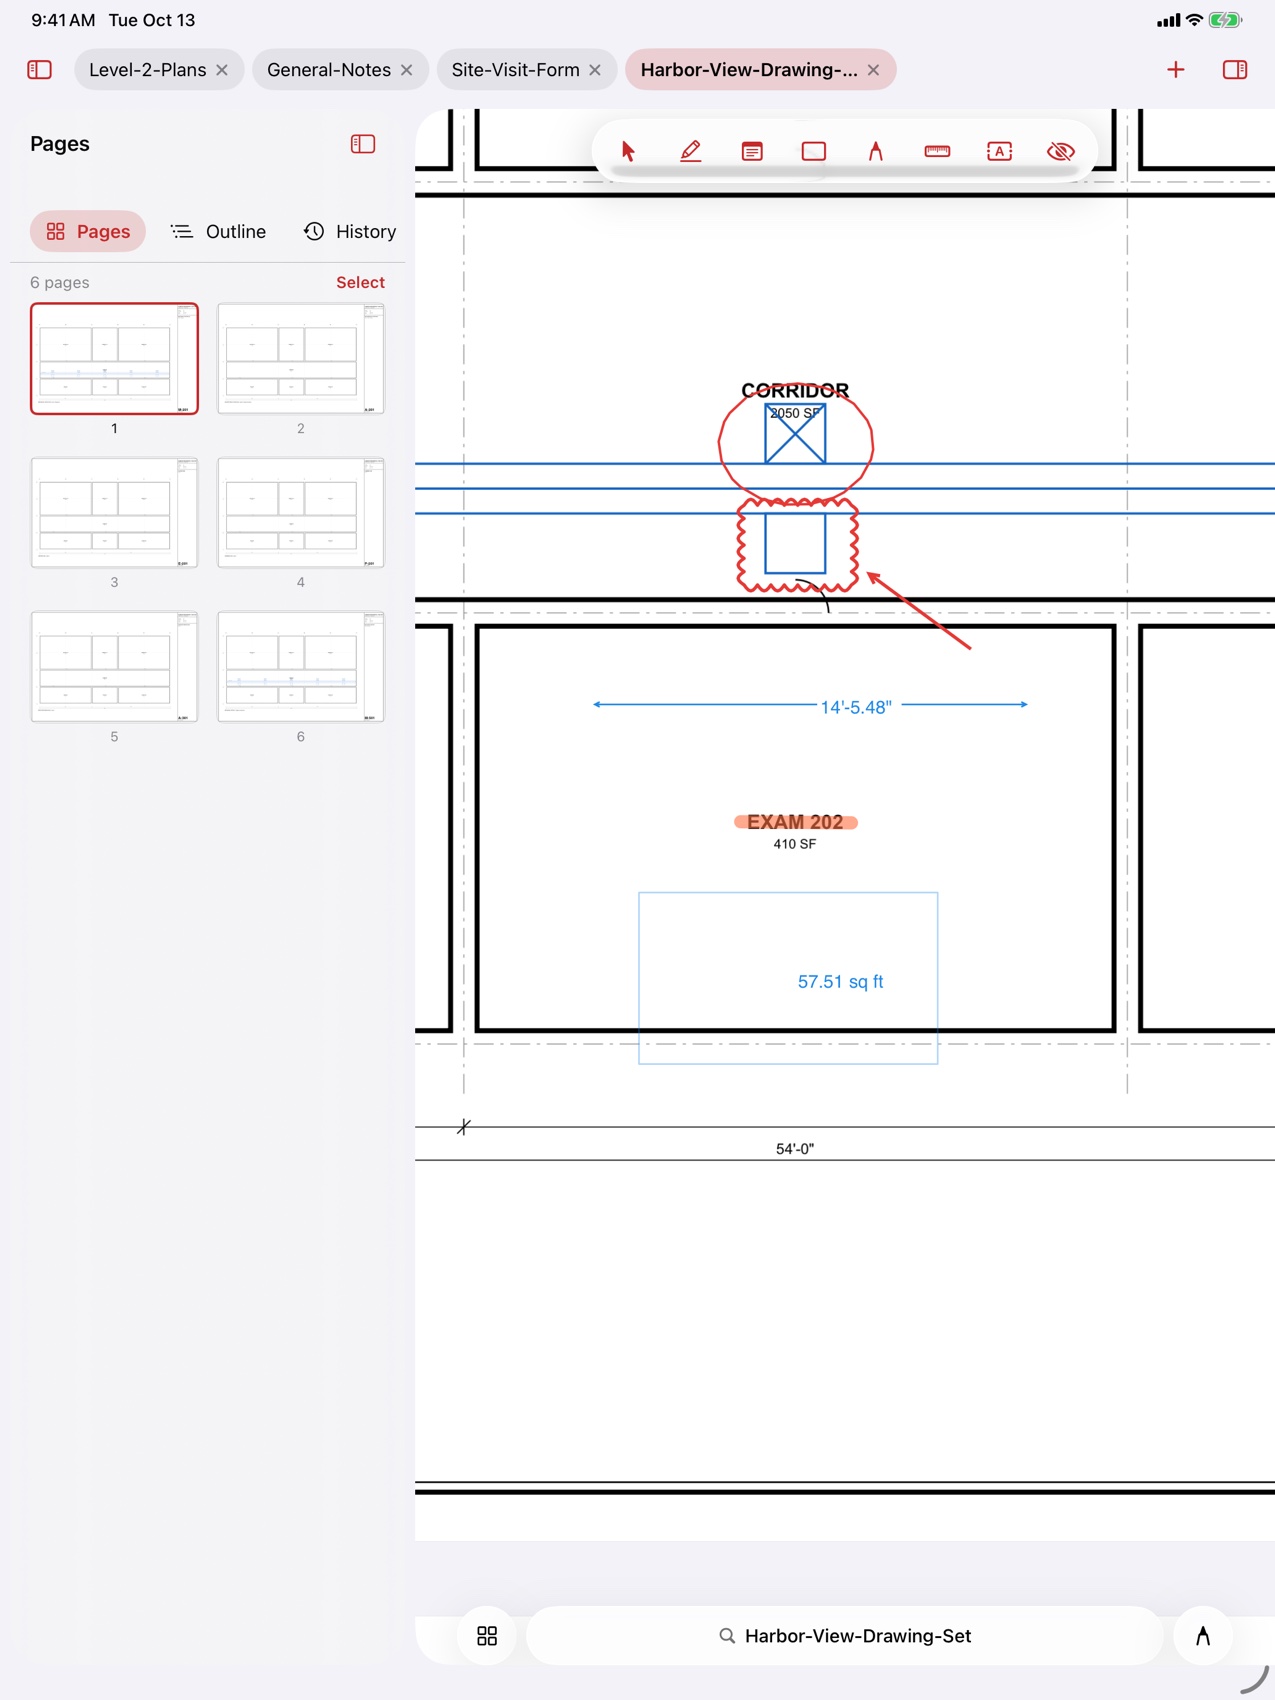
Task: Check the battery status icon
Action: [x=1226, y=20]
